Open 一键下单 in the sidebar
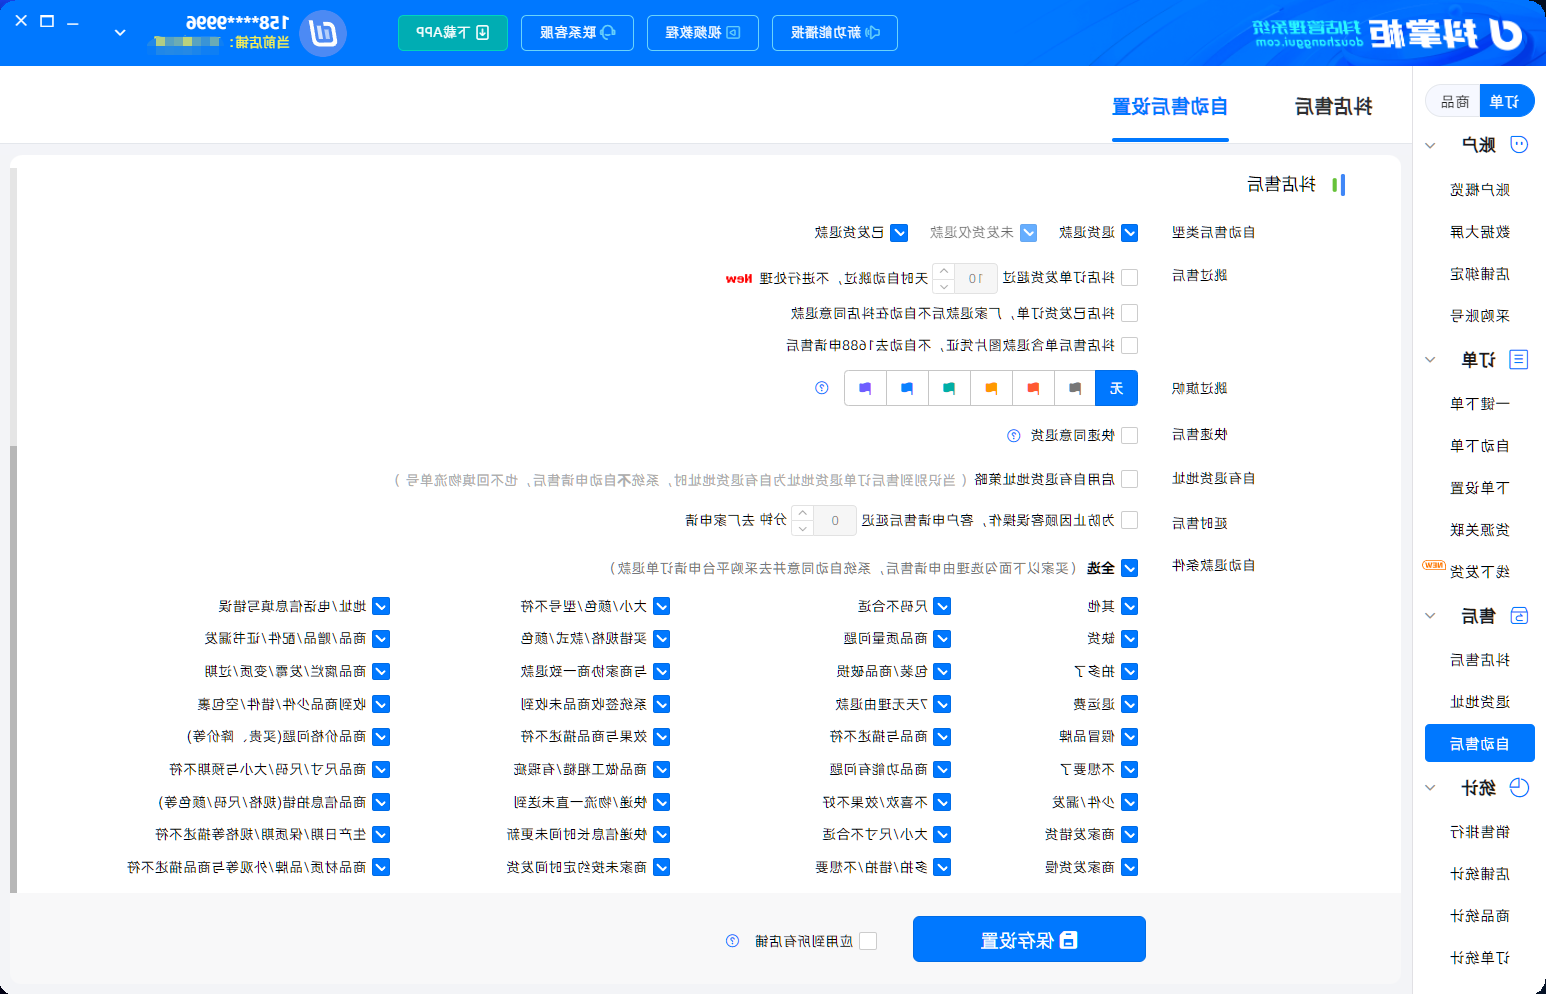Screen dimensions: 1546x994 pyautogui.click(x=1480, y=404)
